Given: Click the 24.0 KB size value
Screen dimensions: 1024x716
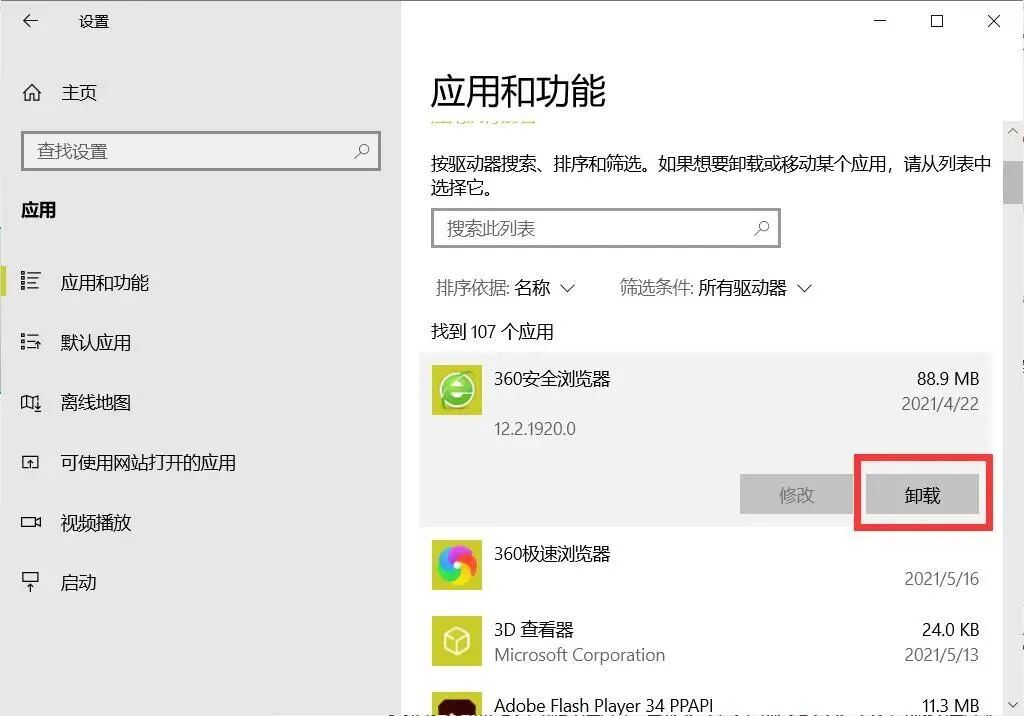Looking at the screenshot, I should (x=950, y=630).
